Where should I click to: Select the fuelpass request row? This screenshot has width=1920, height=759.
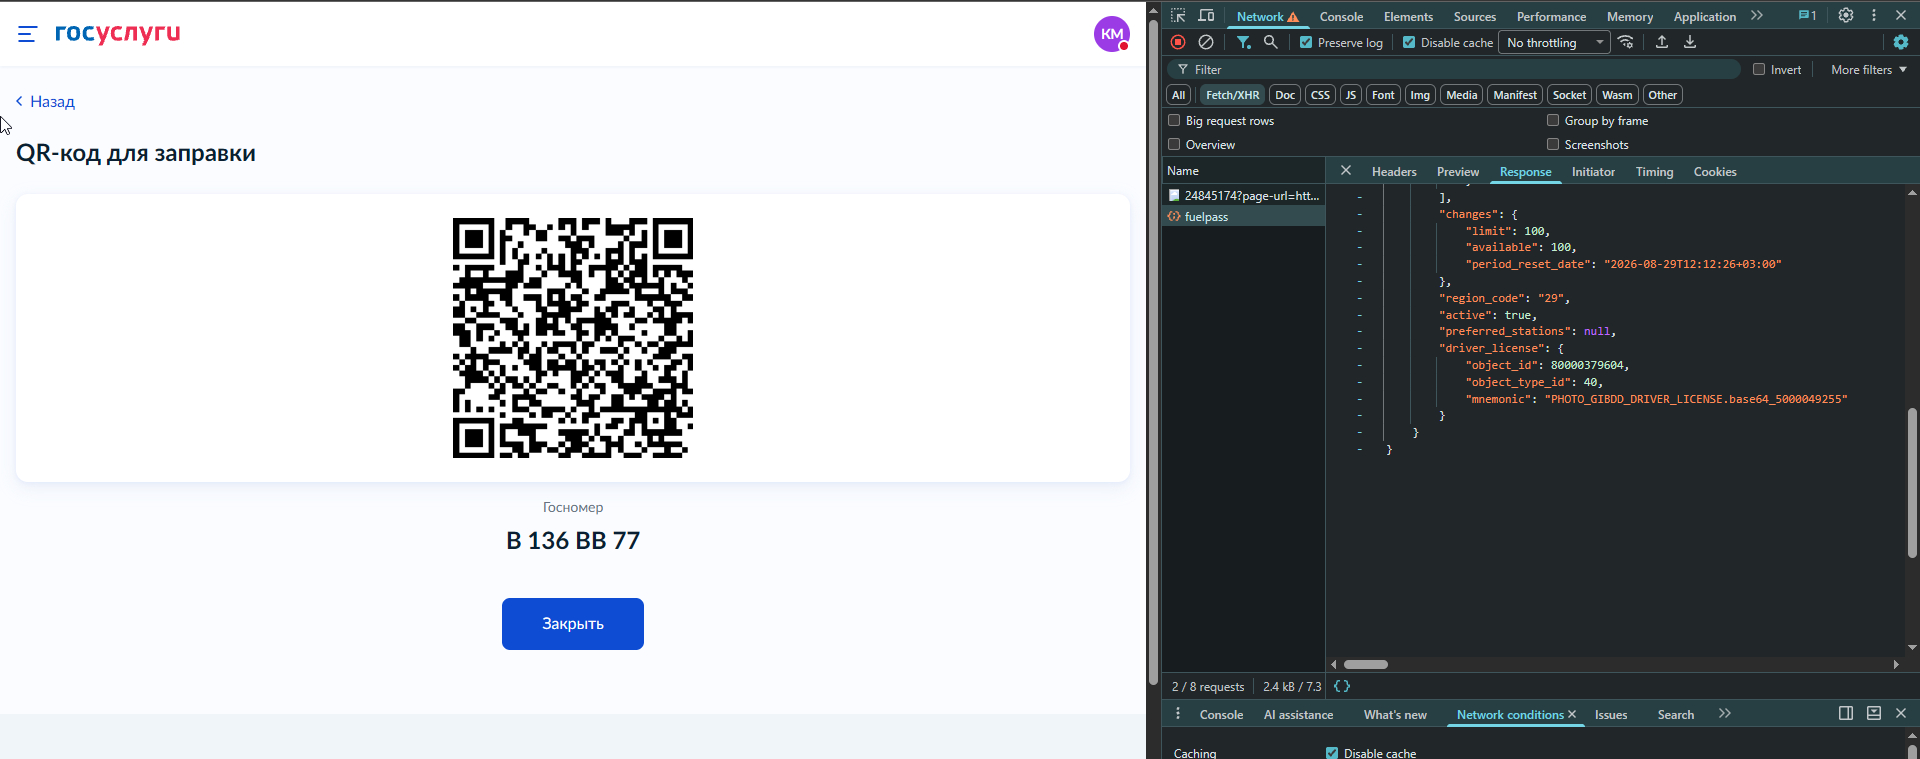1244,216
